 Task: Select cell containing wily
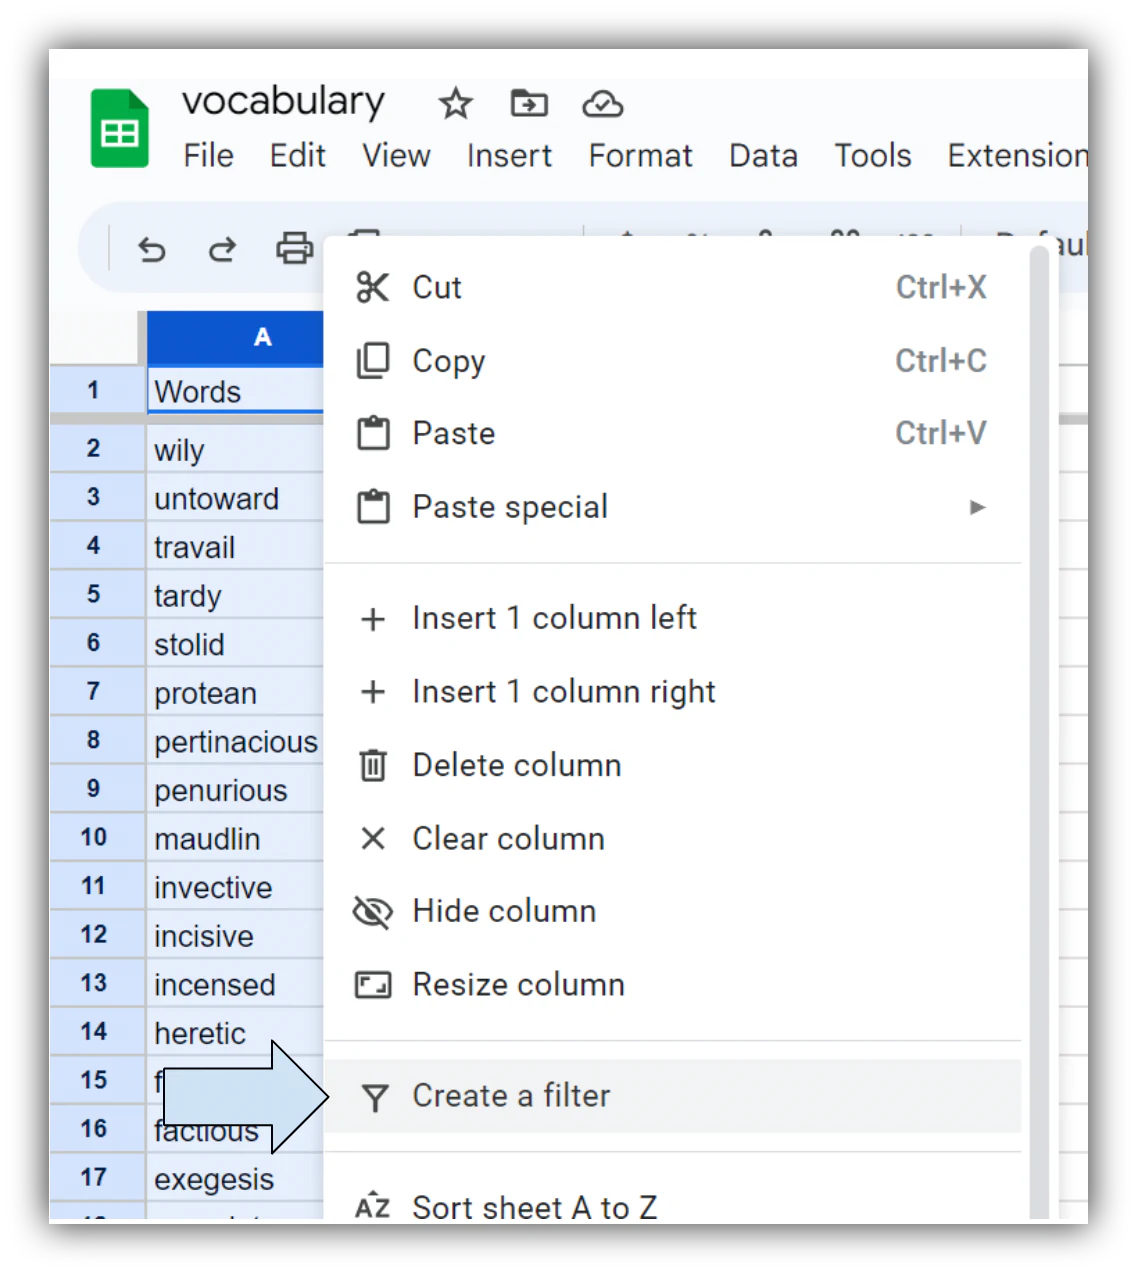coord(235,449)
